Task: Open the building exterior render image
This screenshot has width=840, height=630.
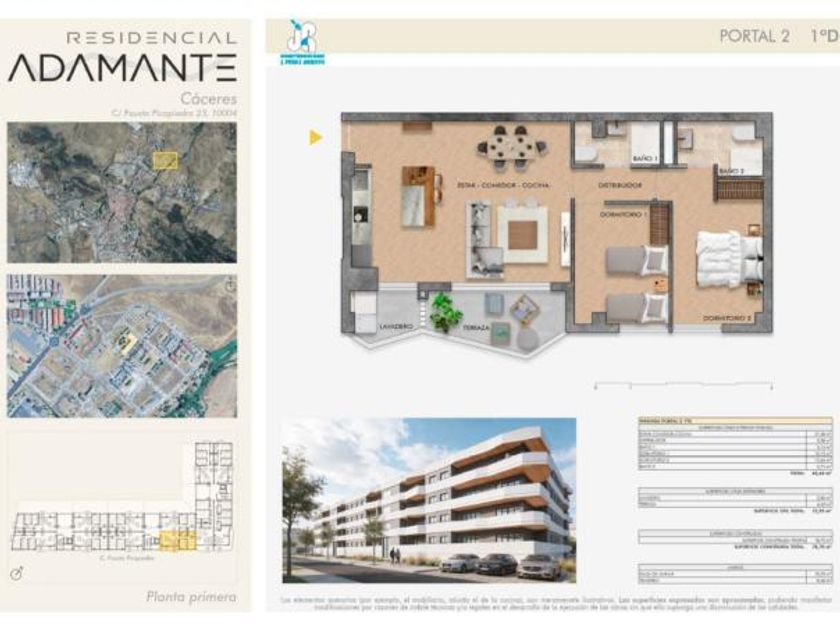Action: (429, 500)
